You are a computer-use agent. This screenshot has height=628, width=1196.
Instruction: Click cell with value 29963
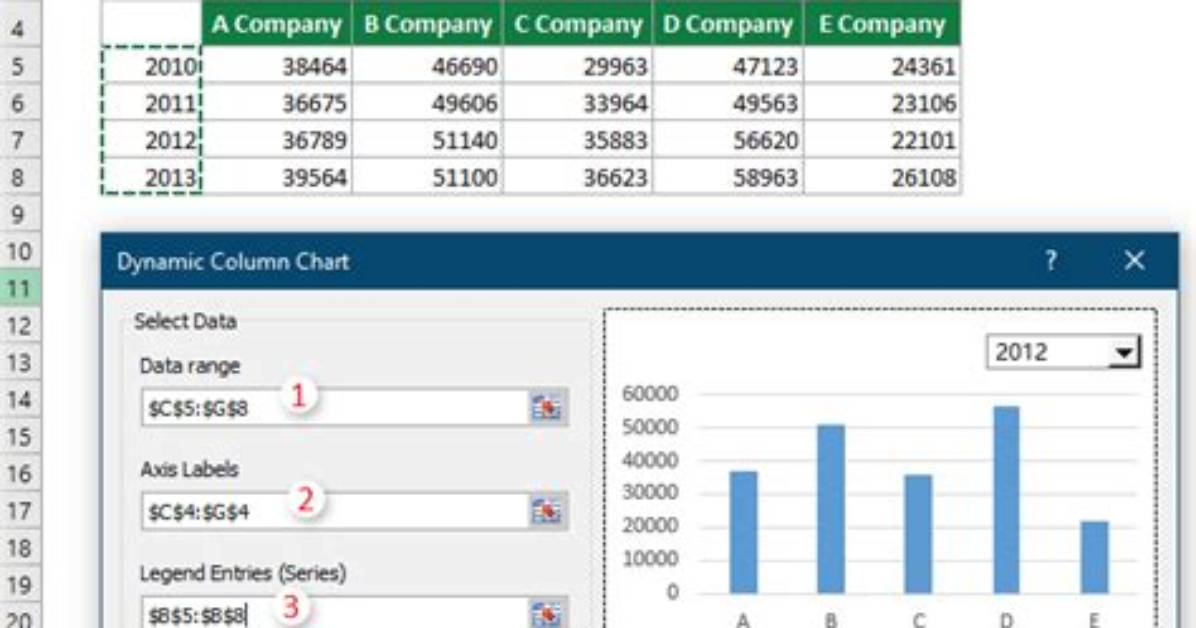578,66
